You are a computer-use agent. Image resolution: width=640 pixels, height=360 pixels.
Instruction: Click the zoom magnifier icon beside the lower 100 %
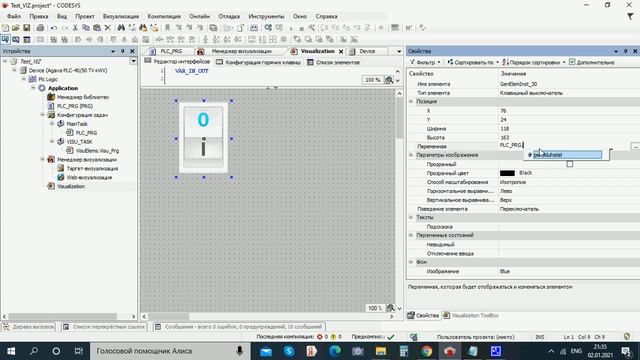(390, 308)
